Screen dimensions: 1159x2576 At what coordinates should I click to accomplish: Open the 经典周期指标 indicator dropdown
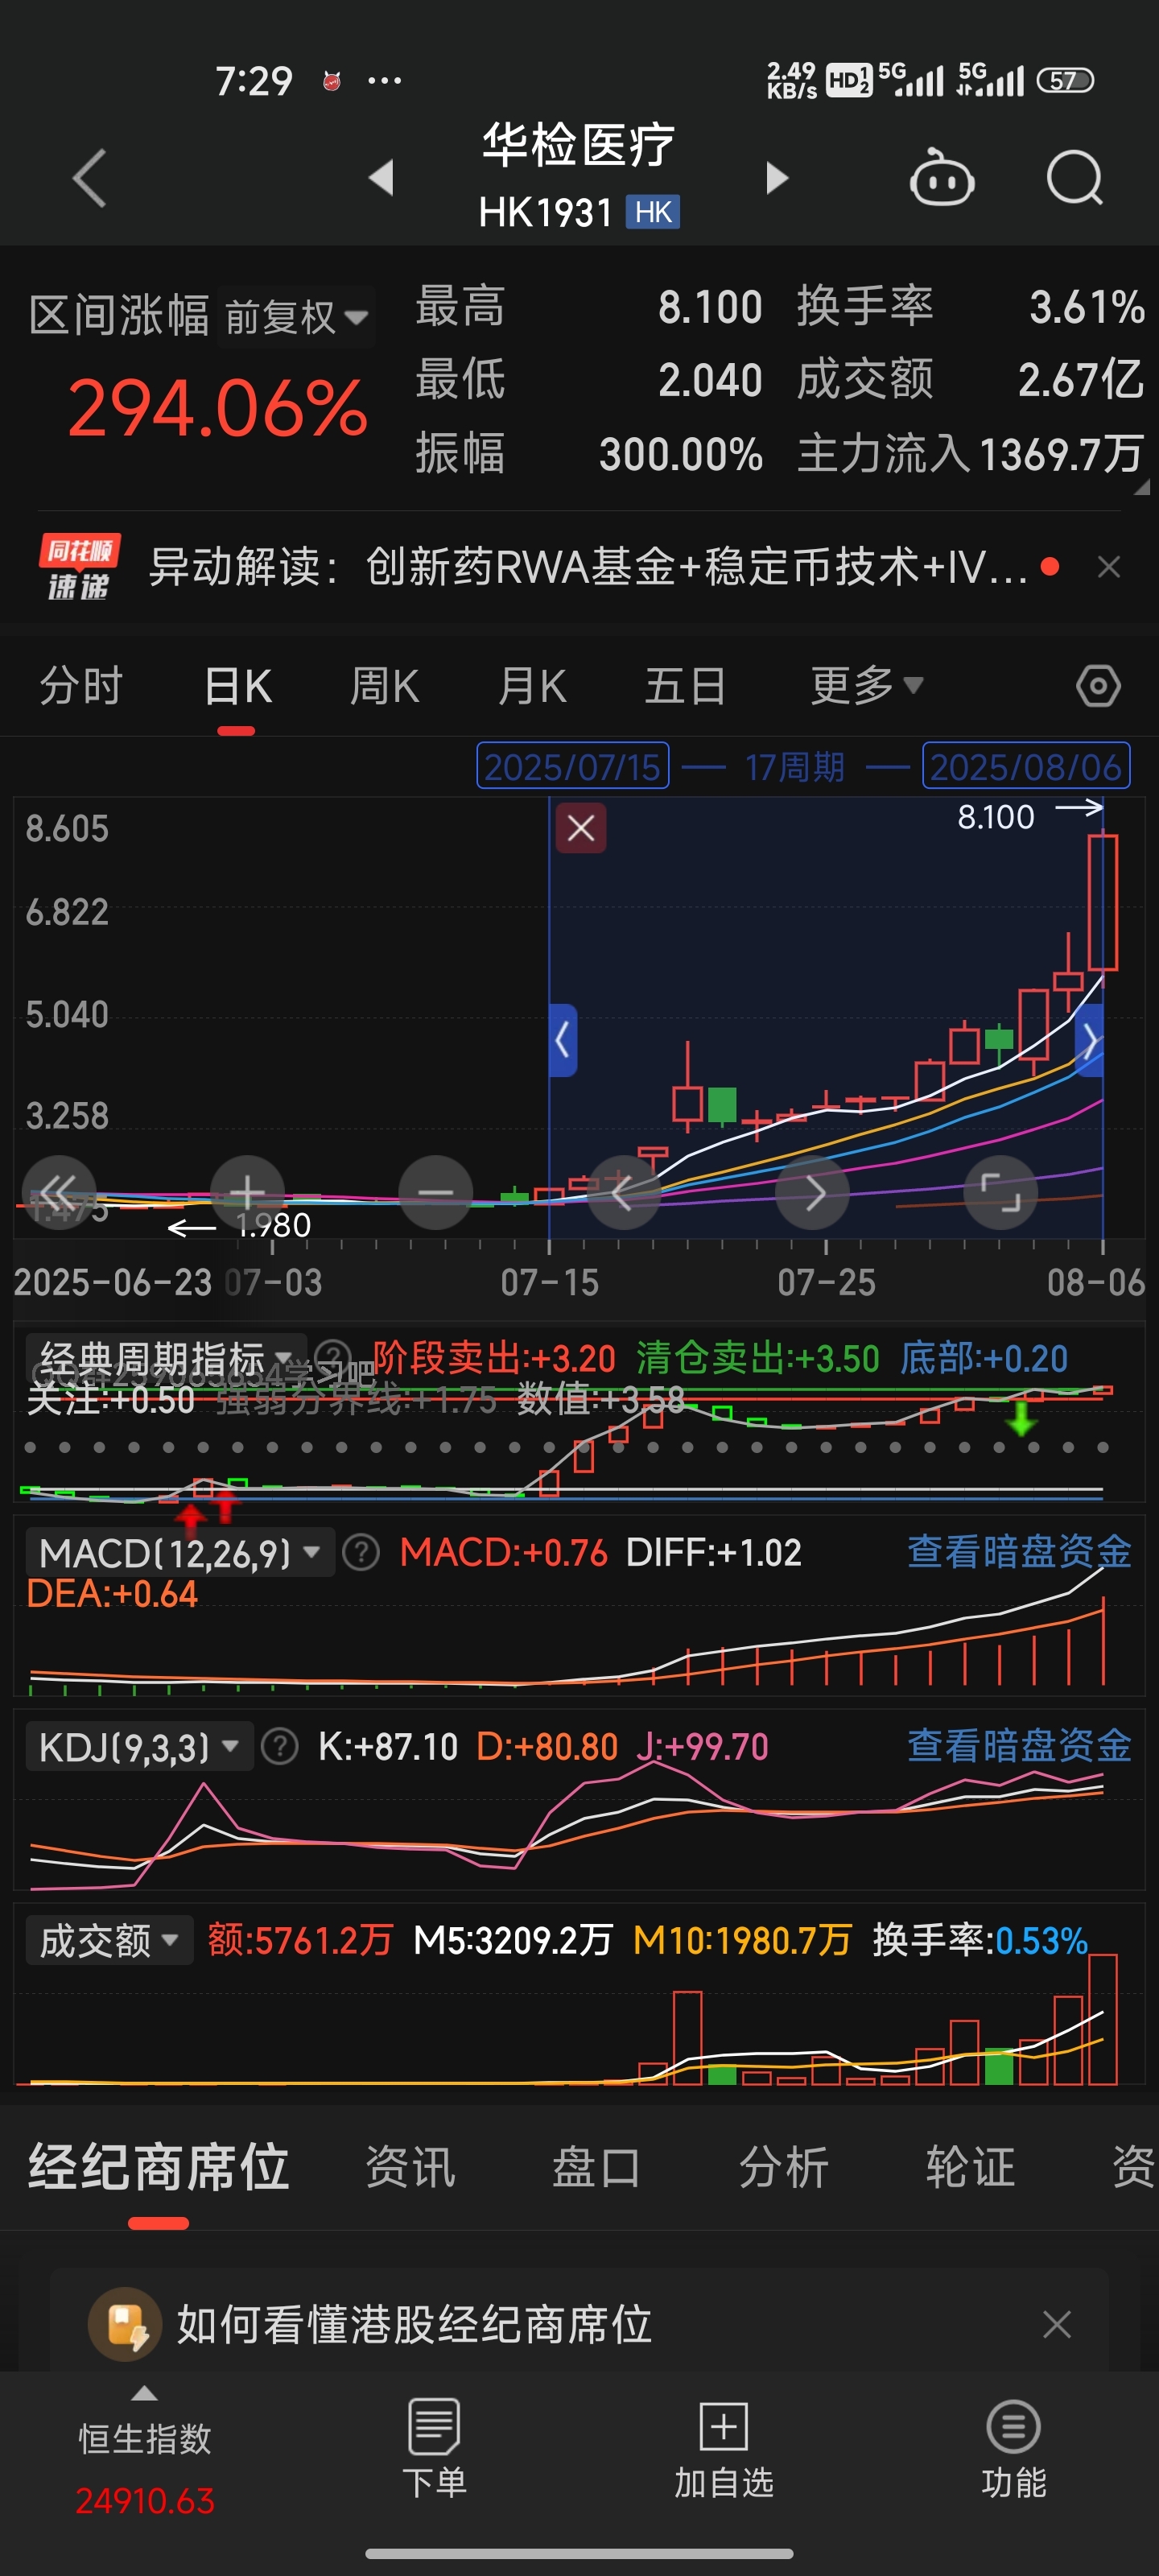[x=166, y=1358]
